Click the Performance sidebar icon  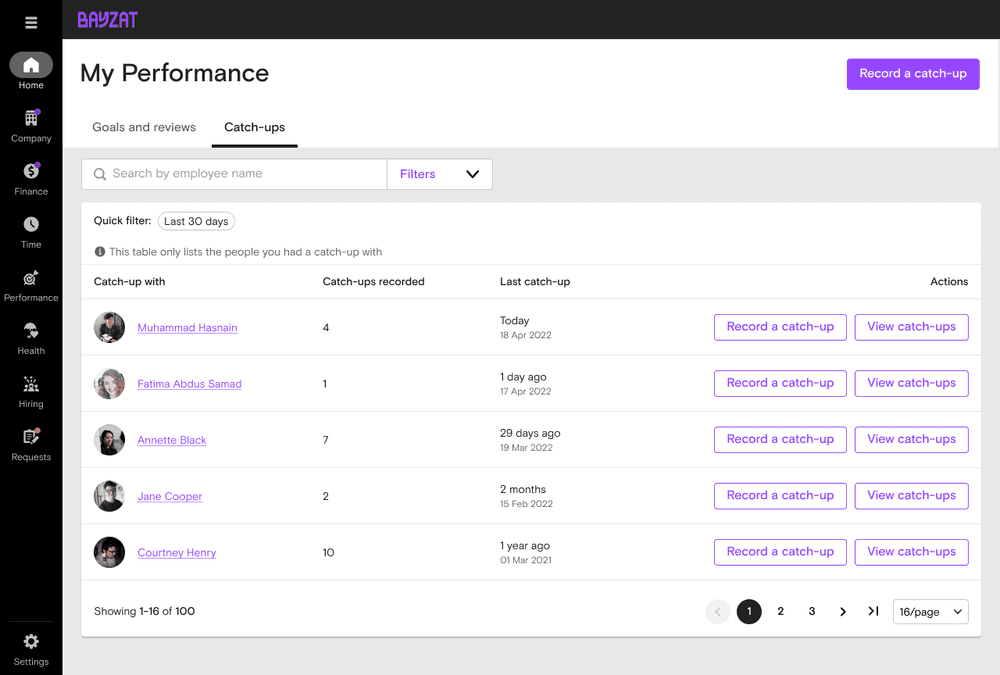point(30,283)
